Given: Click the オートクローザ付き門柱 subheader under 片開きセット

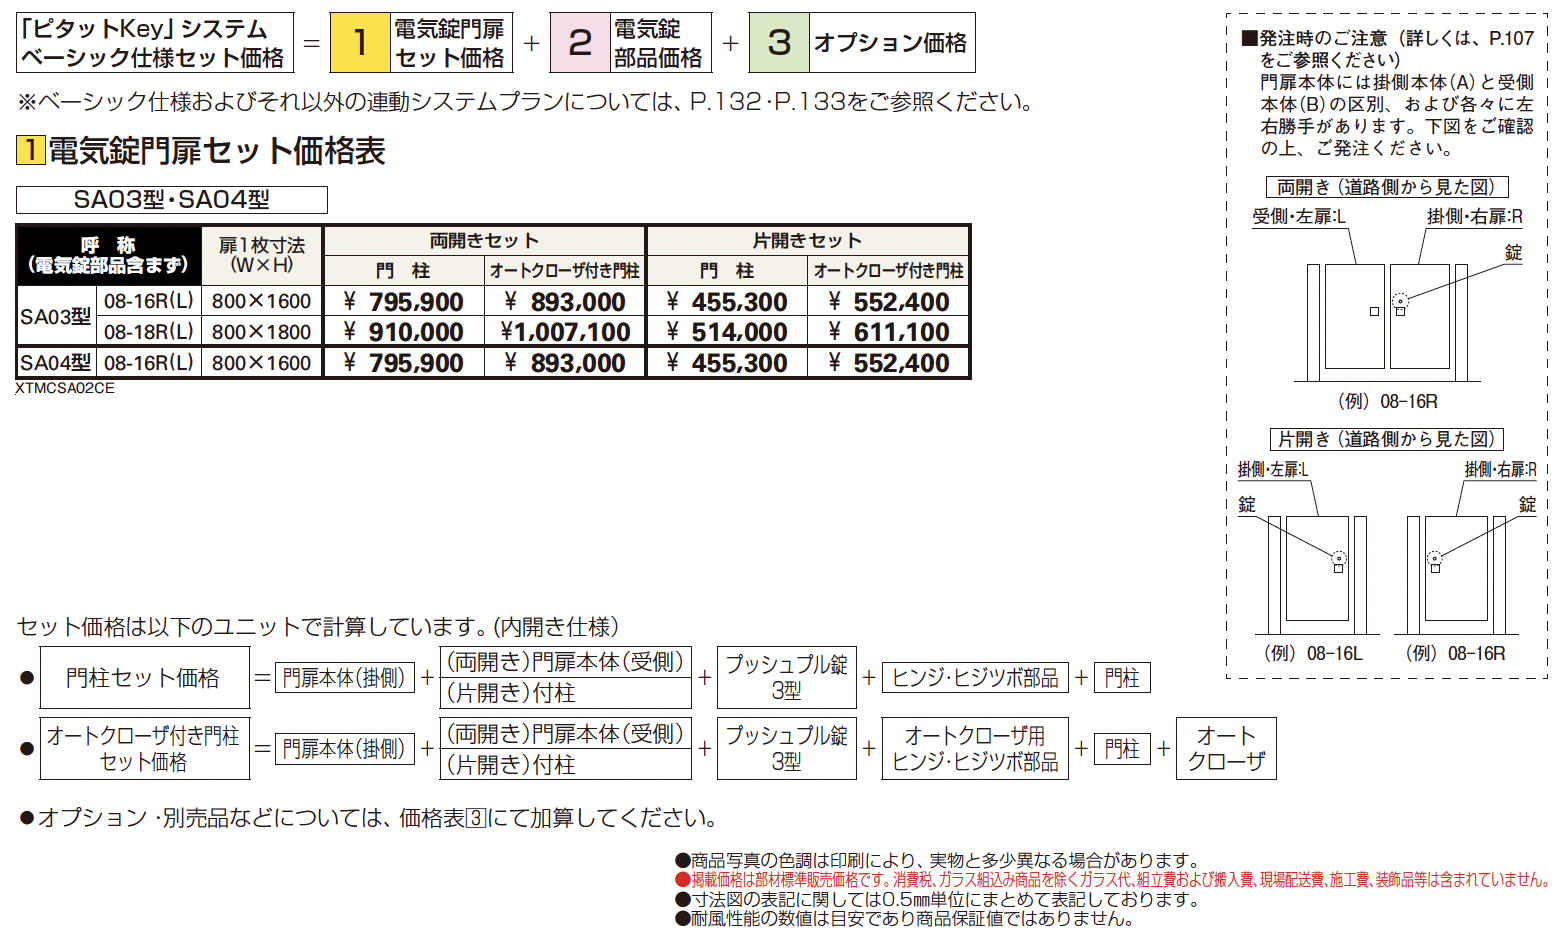Looking at the screenshot, I should tap(888, 271).
